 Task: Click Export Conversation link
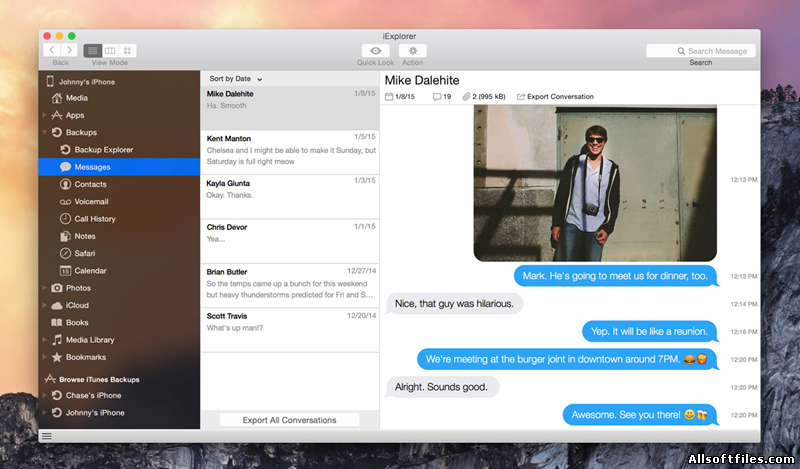click(x=555, y=97)
